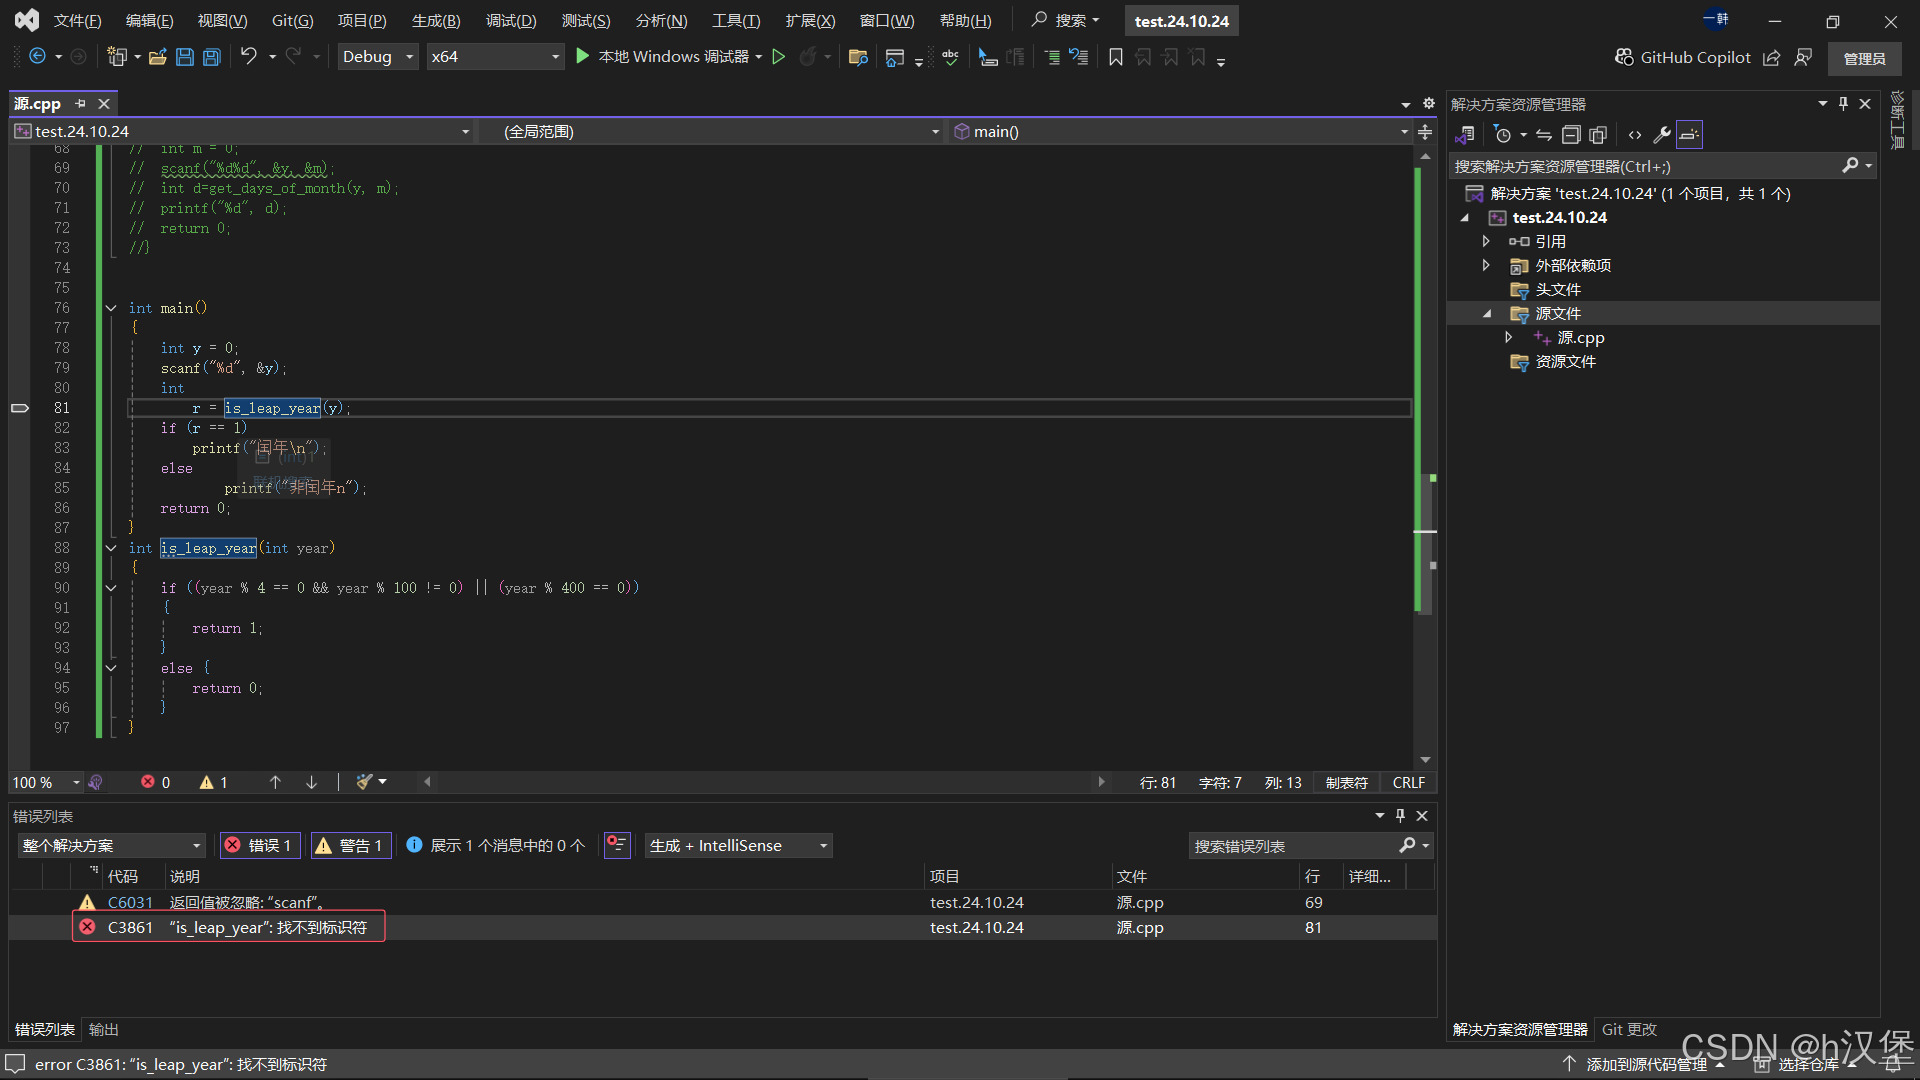This screenshot has height=1080, width=1920.
Task: Click Collapse All in Solution Explorer
Action: tap(1571, 135)
